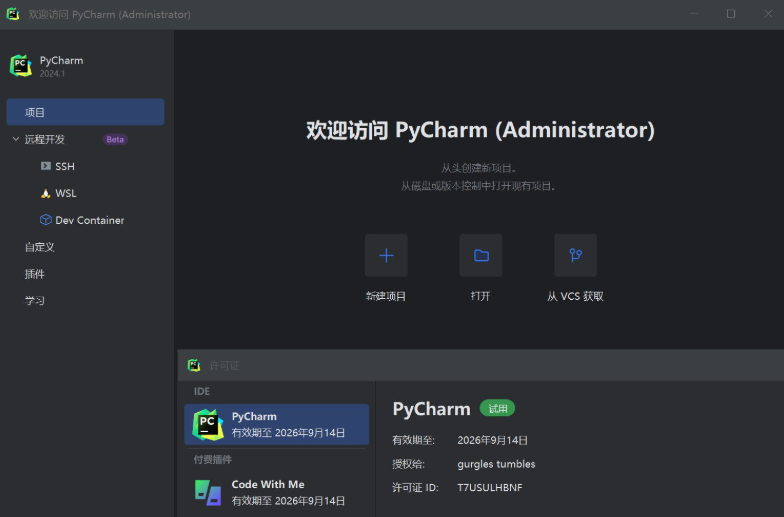This screenshot has width=784, height=517.
Task: Click the PyCharm IDE license logo
Action: [x=208, y=424]
